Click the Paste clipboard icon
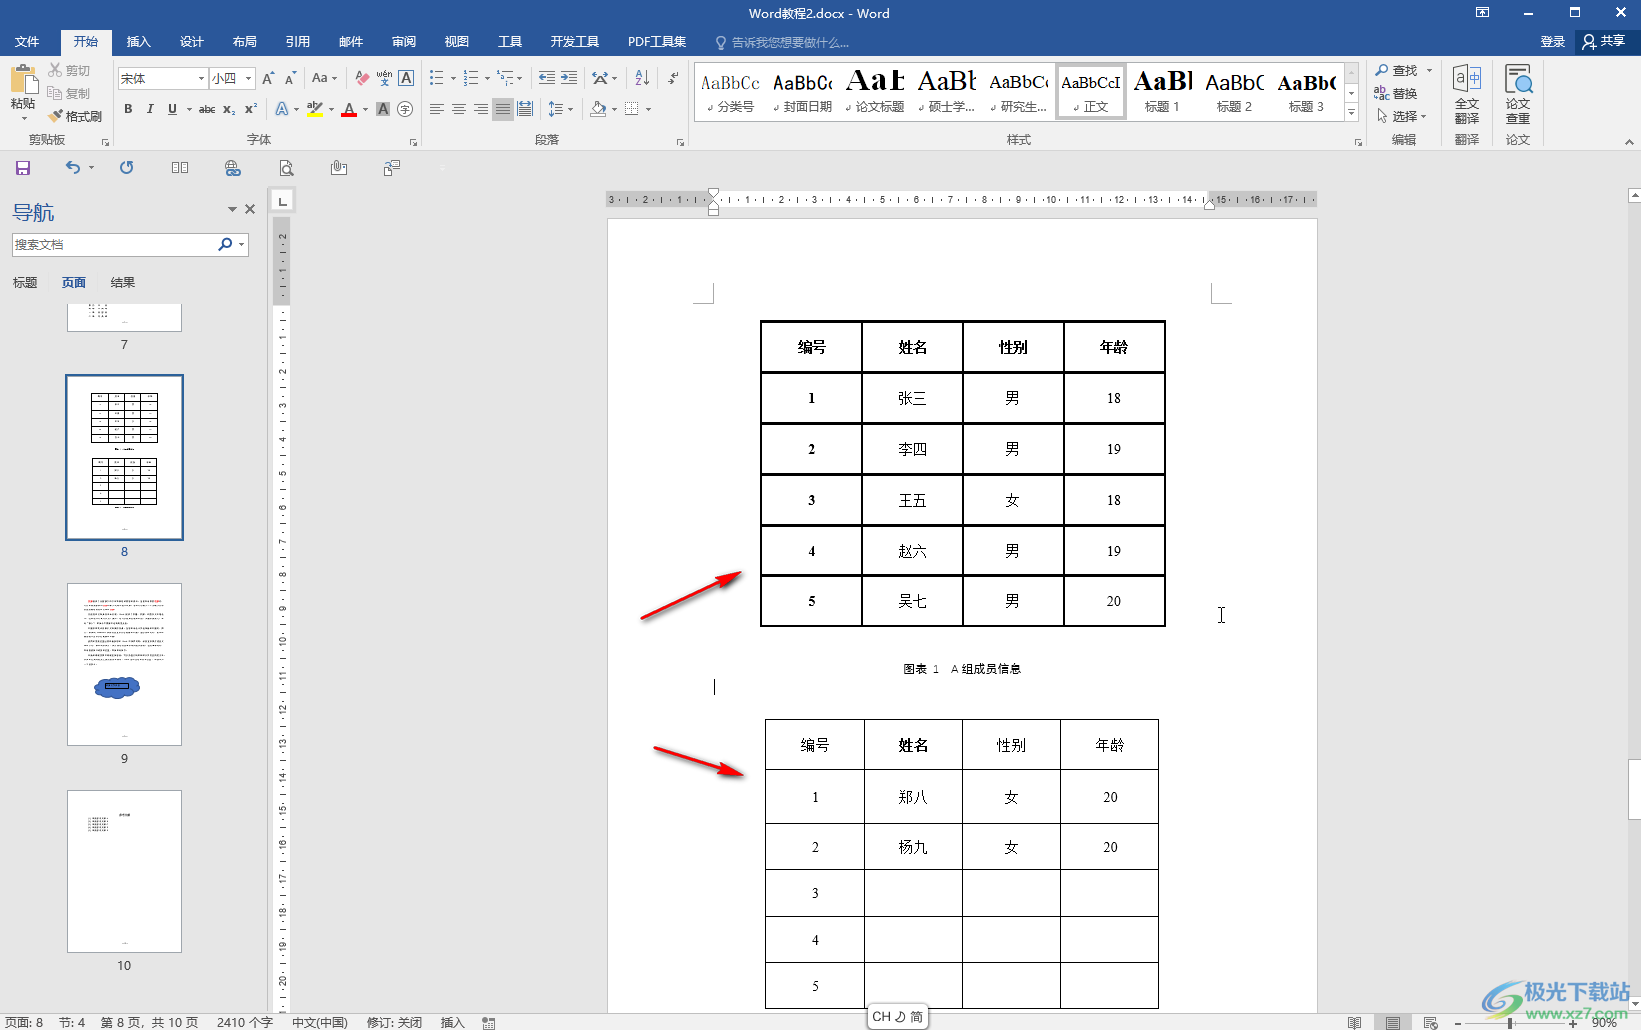 [x=23, y=80]
